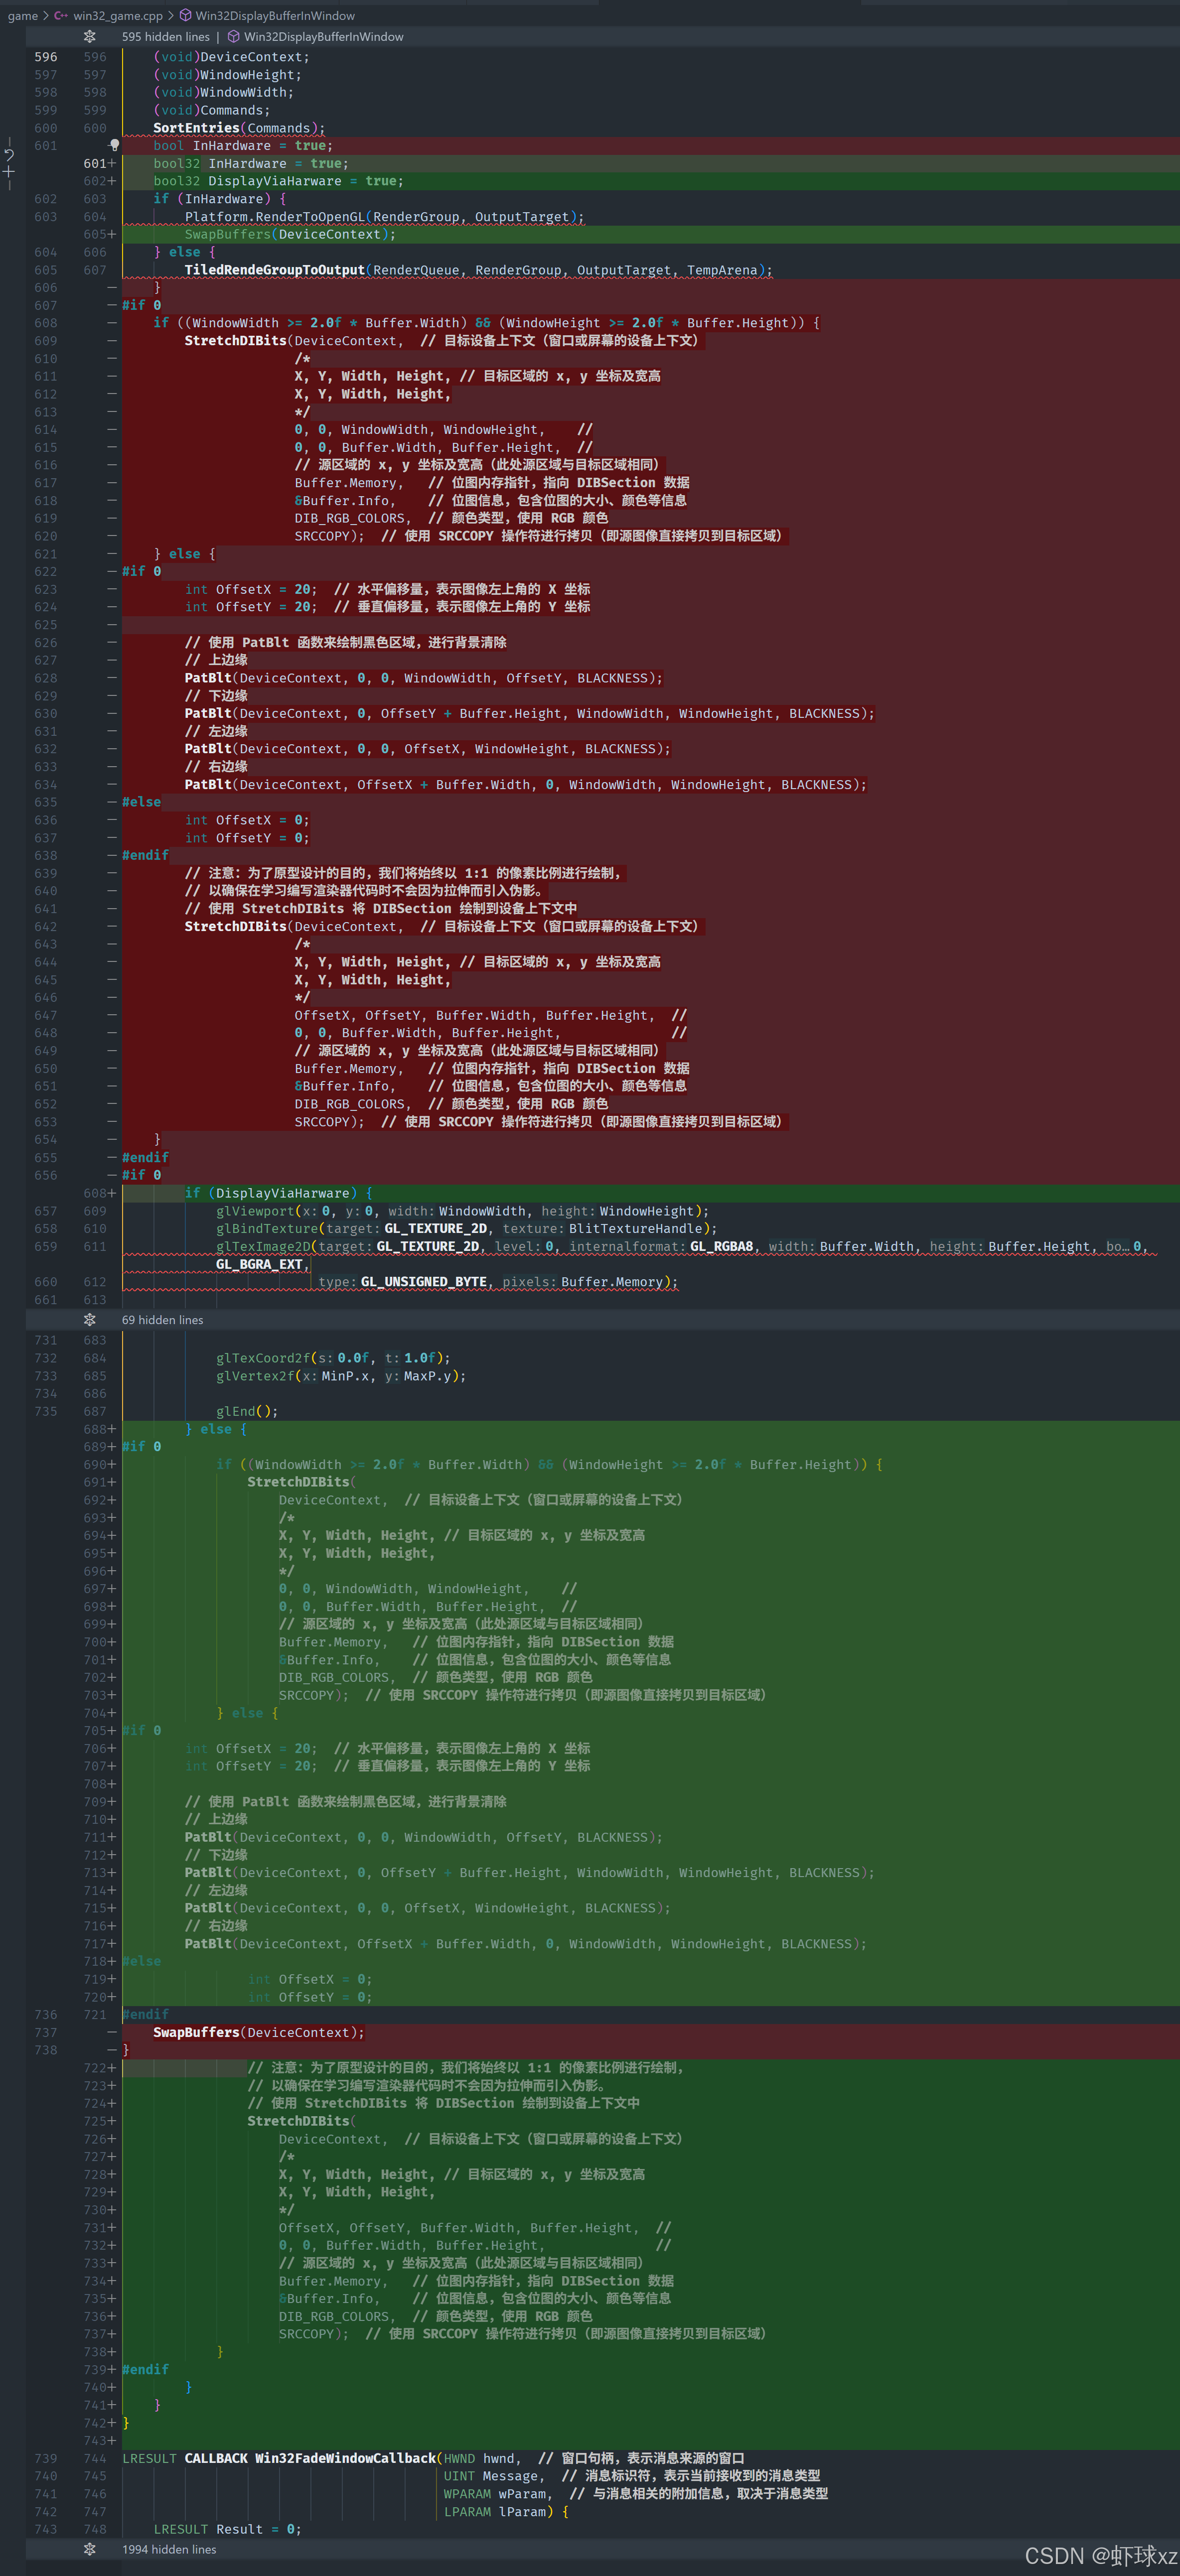
Task: Expand the chevron after 'win32_game.cpp' breadcrumb
Action: point(171,15)
